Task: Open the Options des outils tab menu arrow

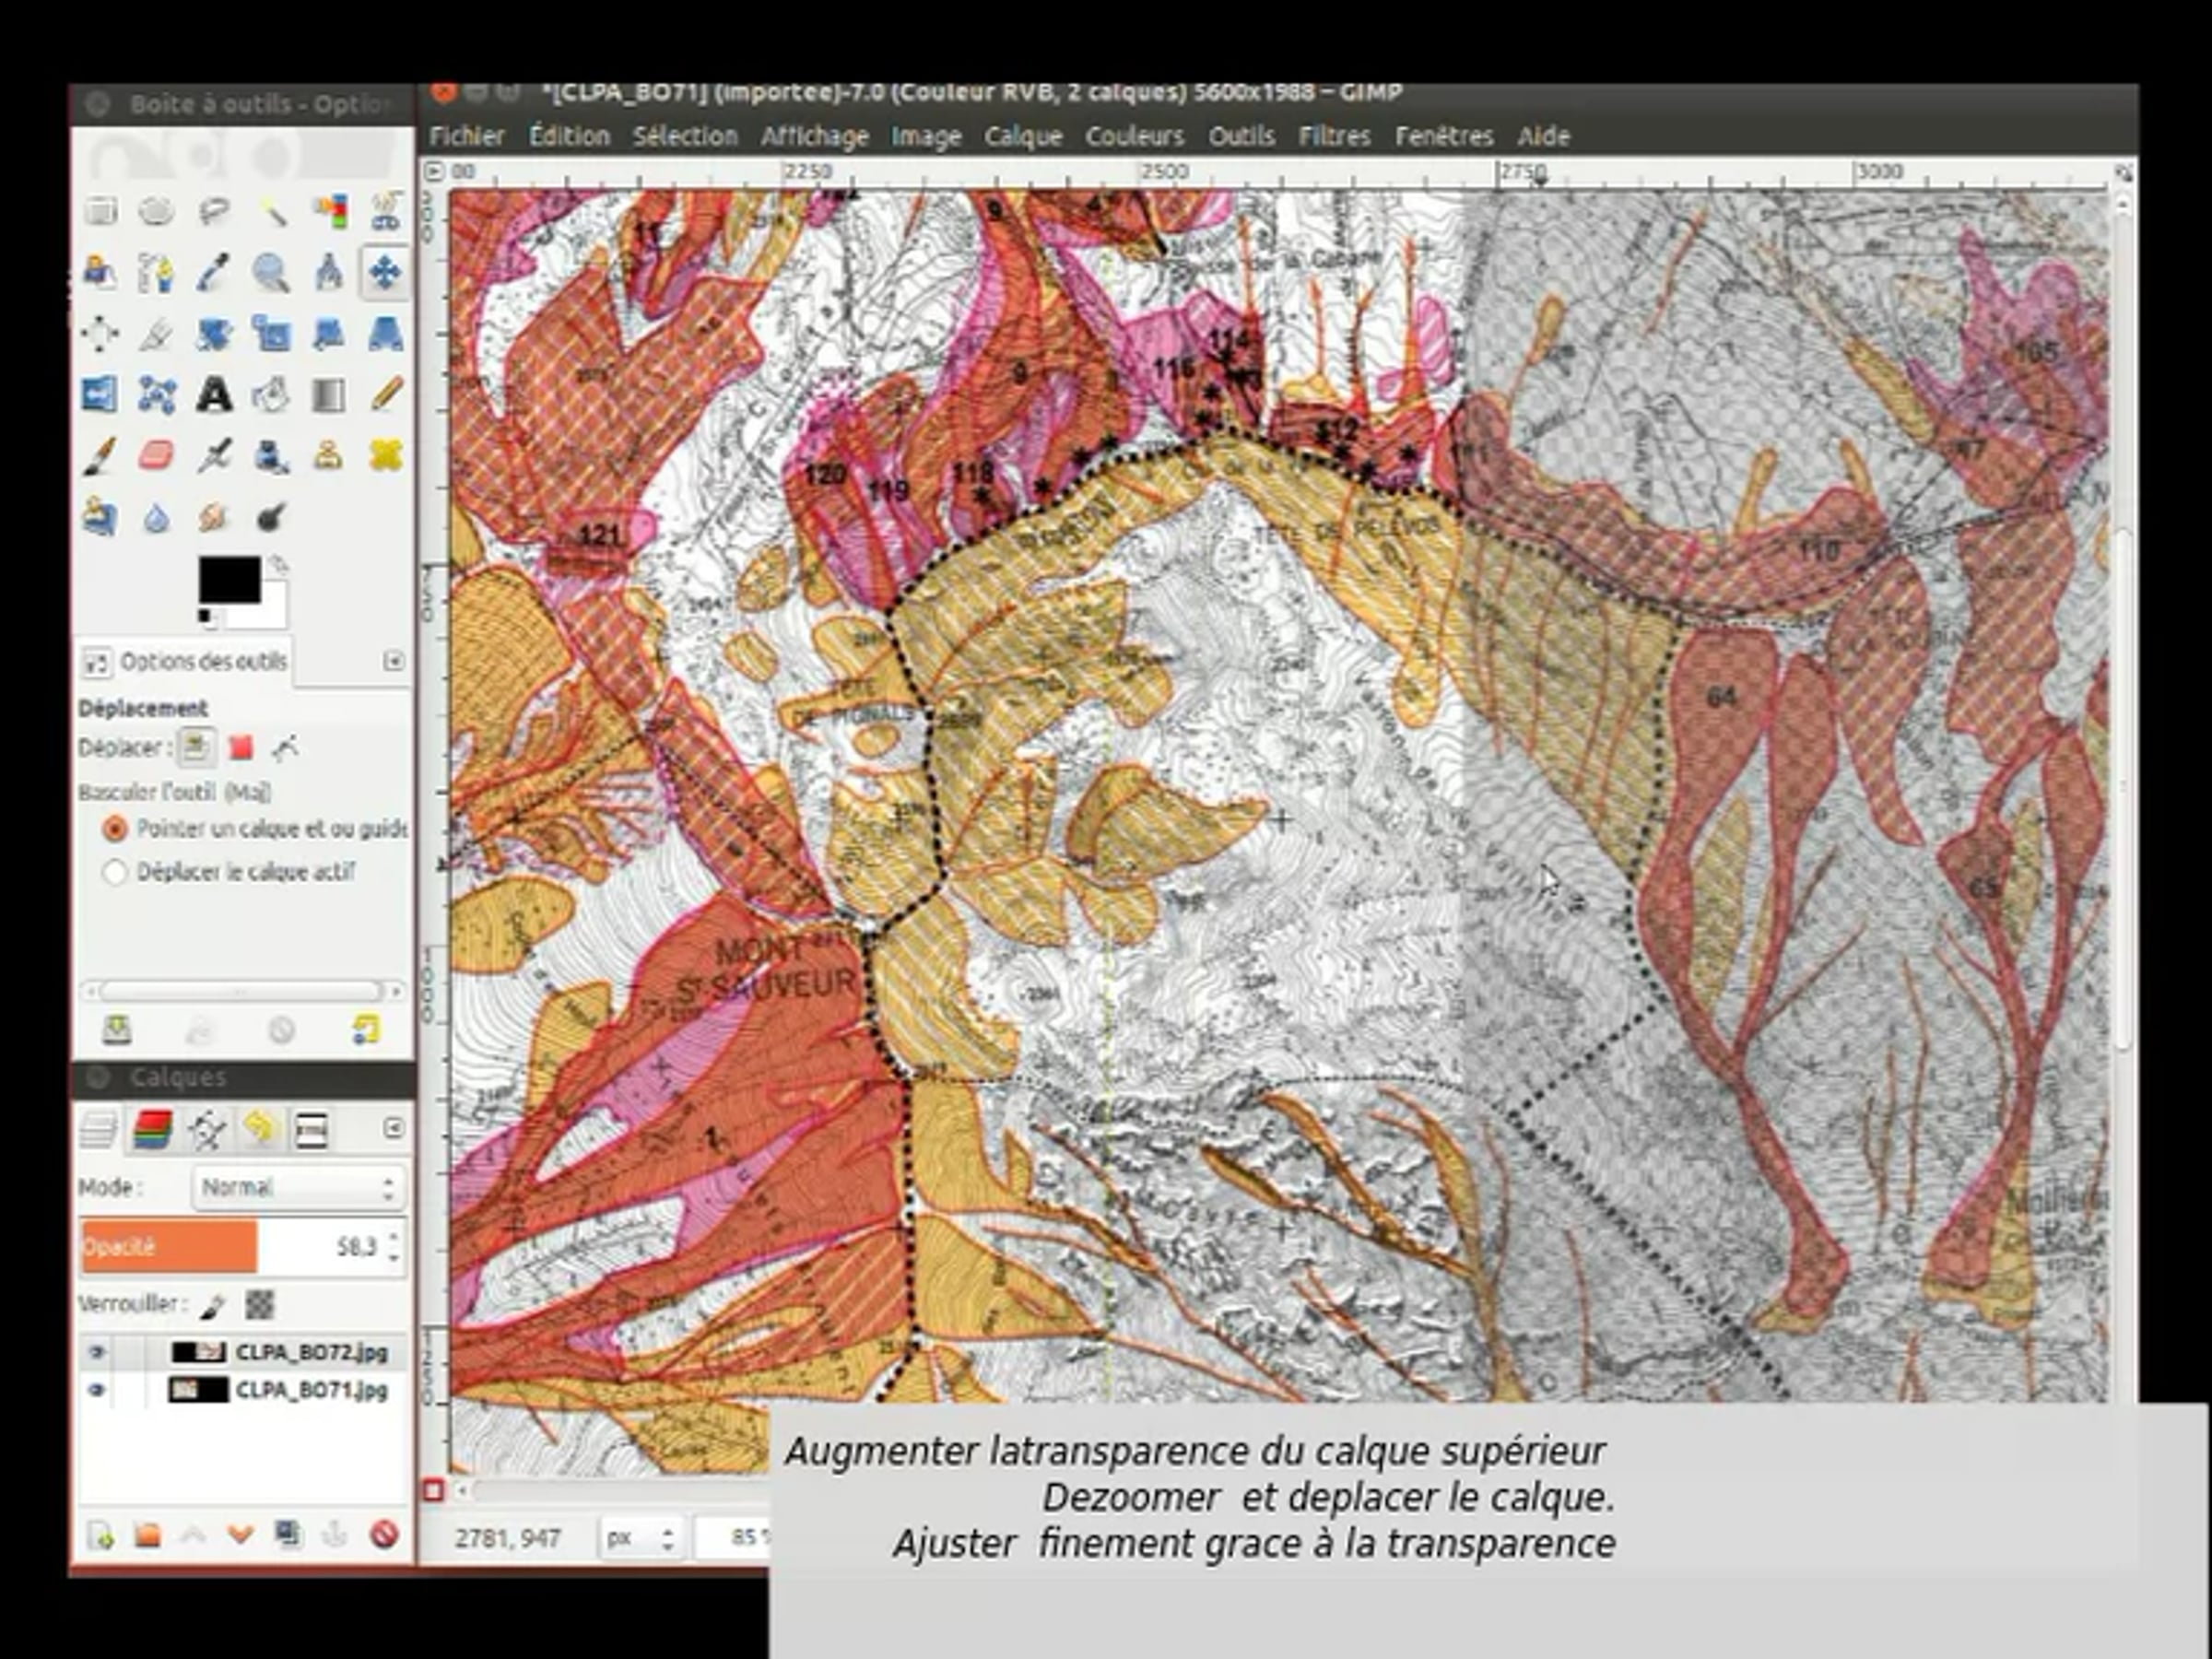Action: (x=394, y=661)
